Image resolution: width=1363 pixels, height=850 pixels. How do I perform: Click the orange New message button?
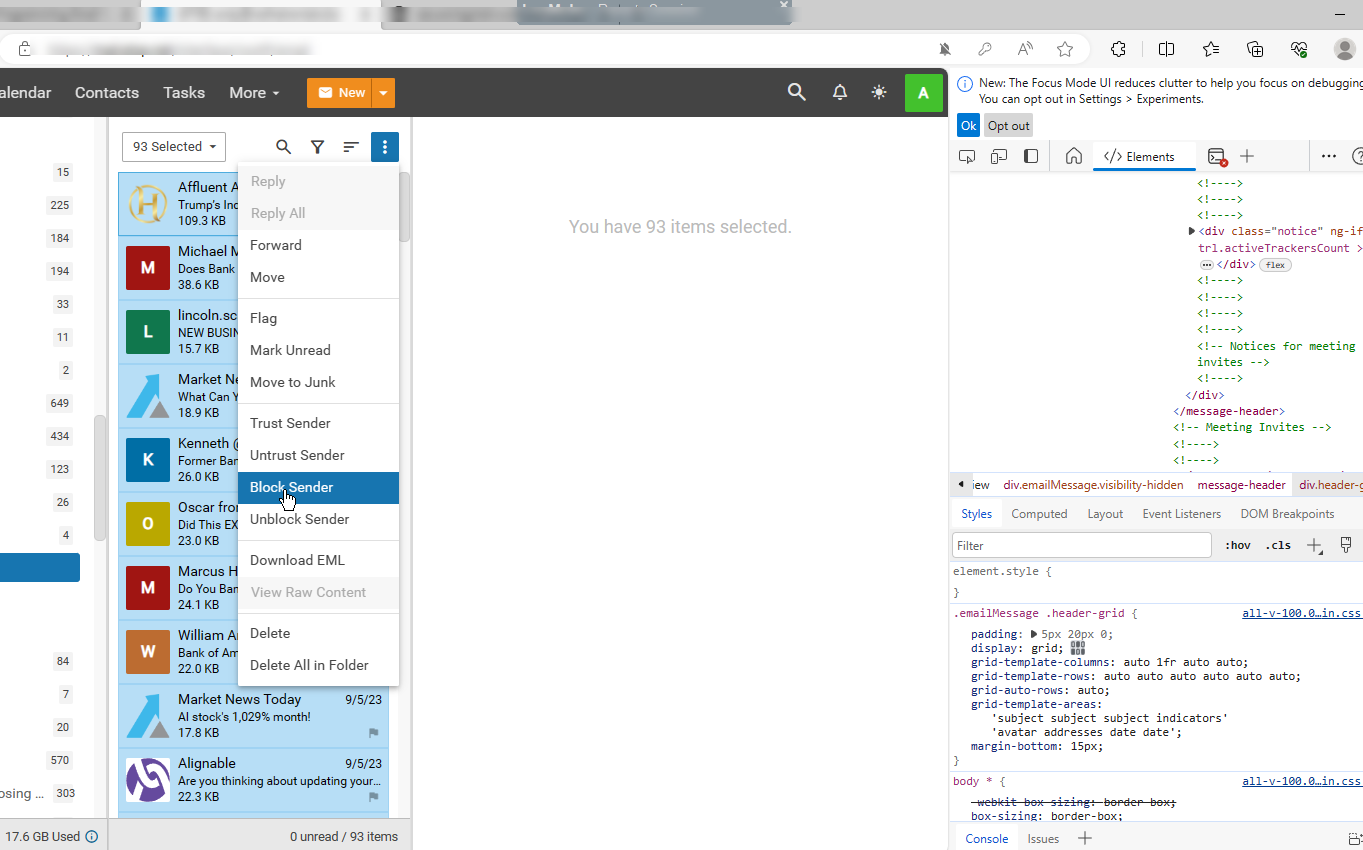(x=340, y=93)
